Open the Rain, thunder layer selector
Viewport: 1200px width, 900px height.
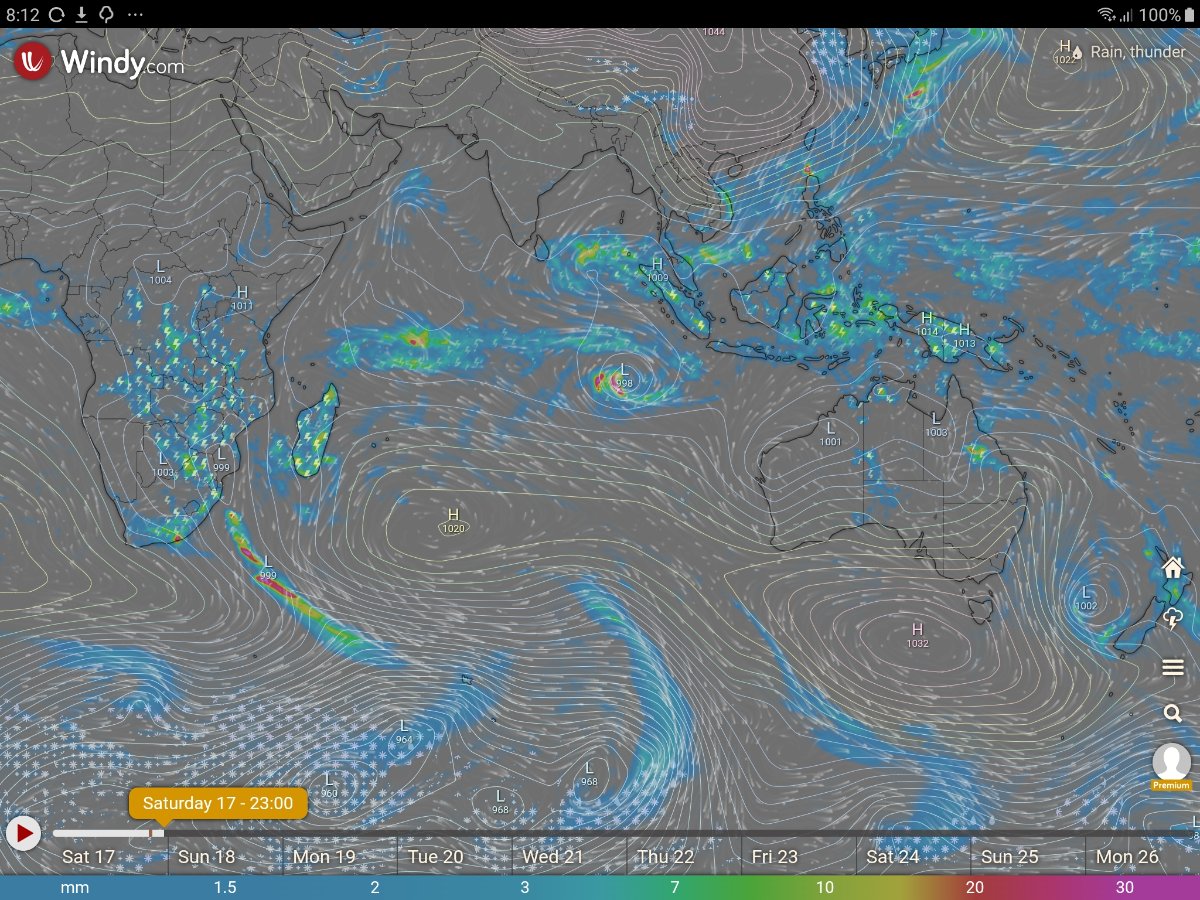click(1128, 52)
